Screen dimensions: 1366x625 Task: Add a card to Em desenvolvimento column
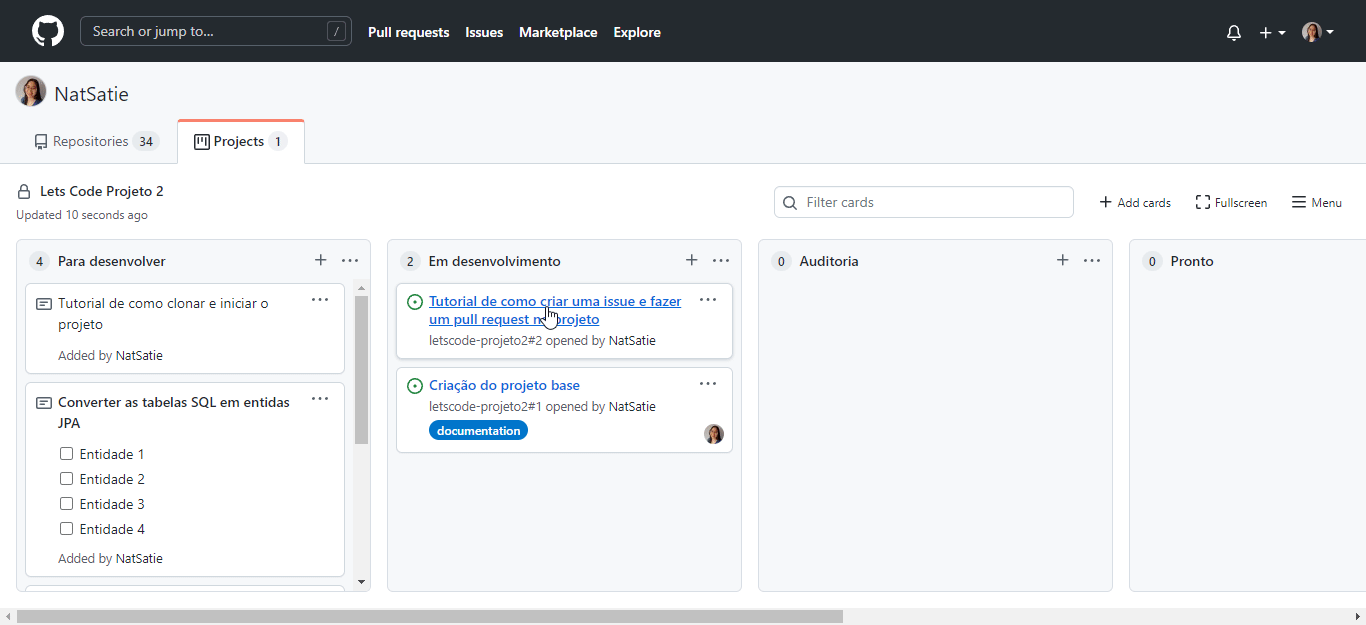pos(691,260)
